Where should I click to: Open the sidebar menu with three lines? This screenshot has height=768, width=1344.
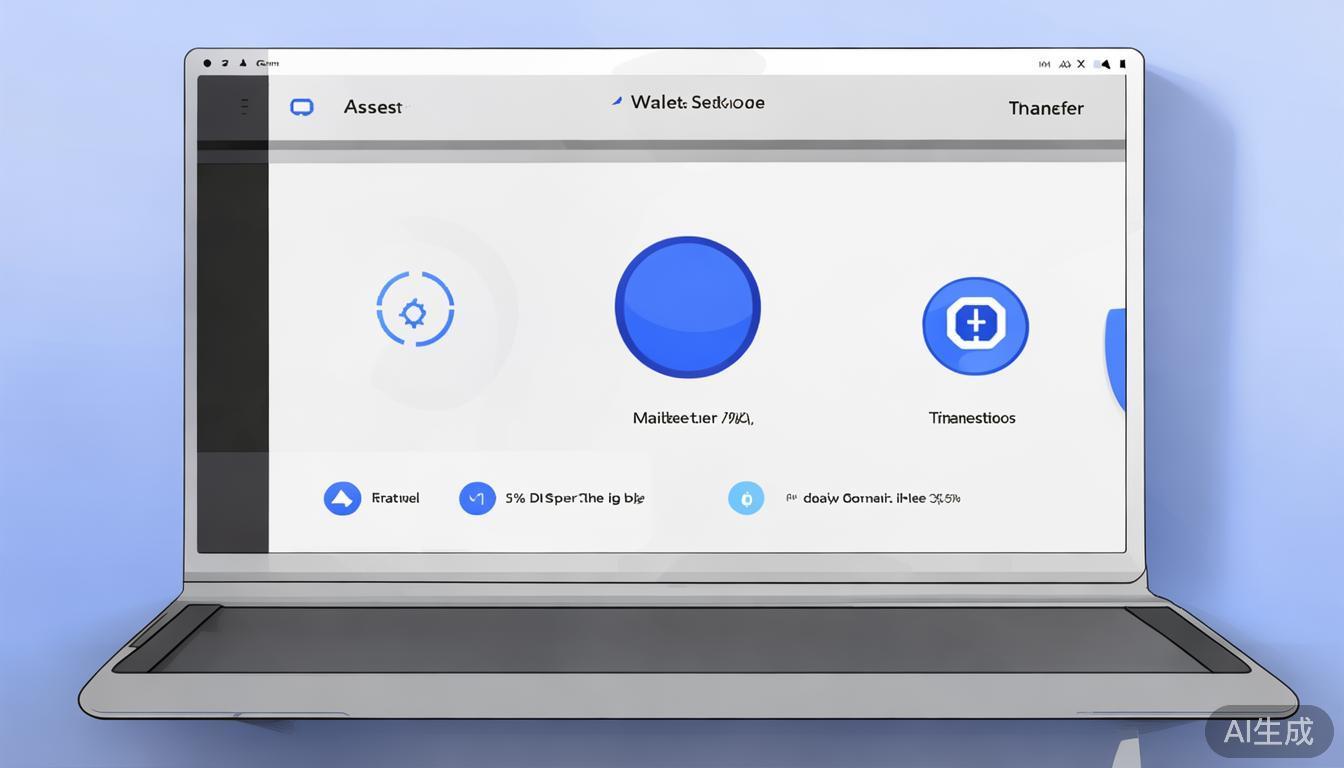tap(244, 106)
